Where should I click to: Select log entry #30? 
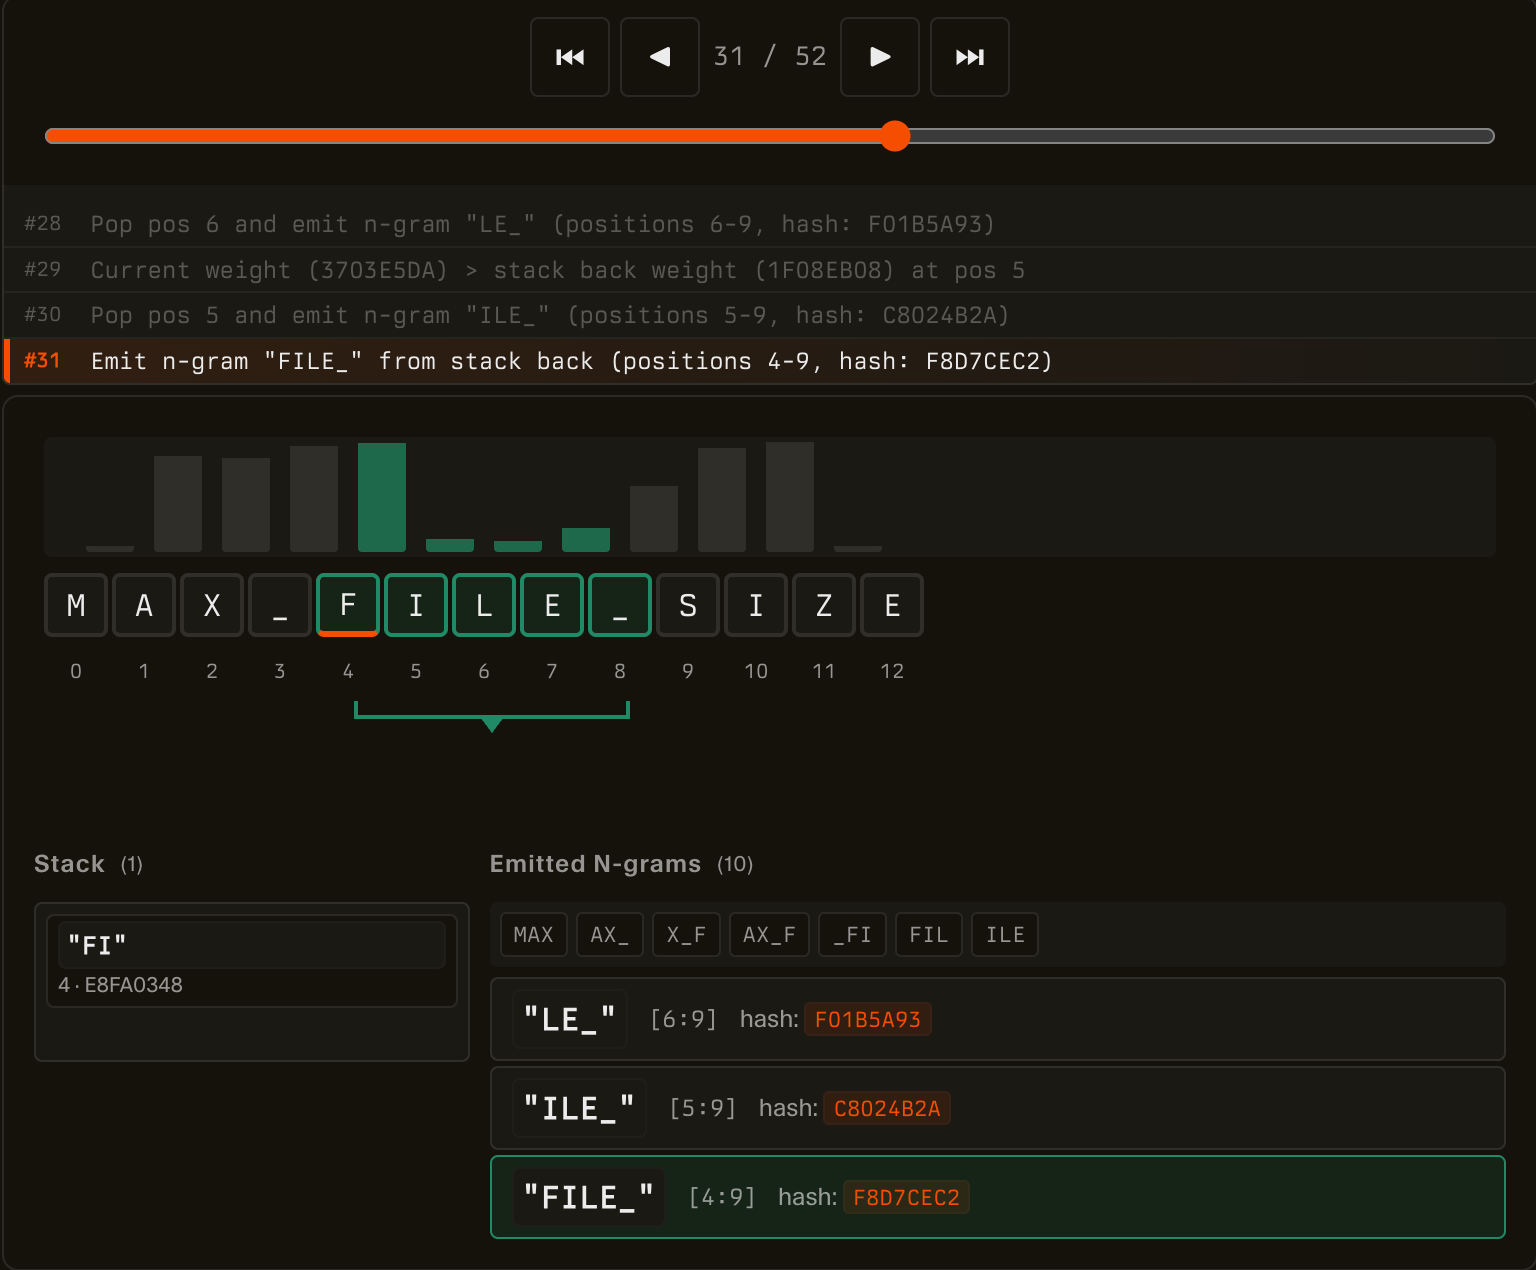(768, 315)
